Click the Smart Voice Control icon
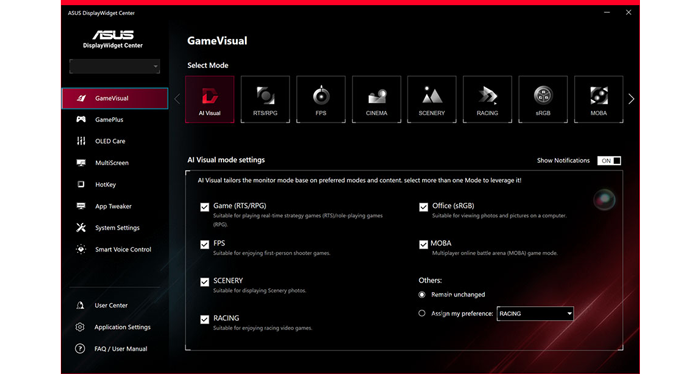 coord(81,249)
